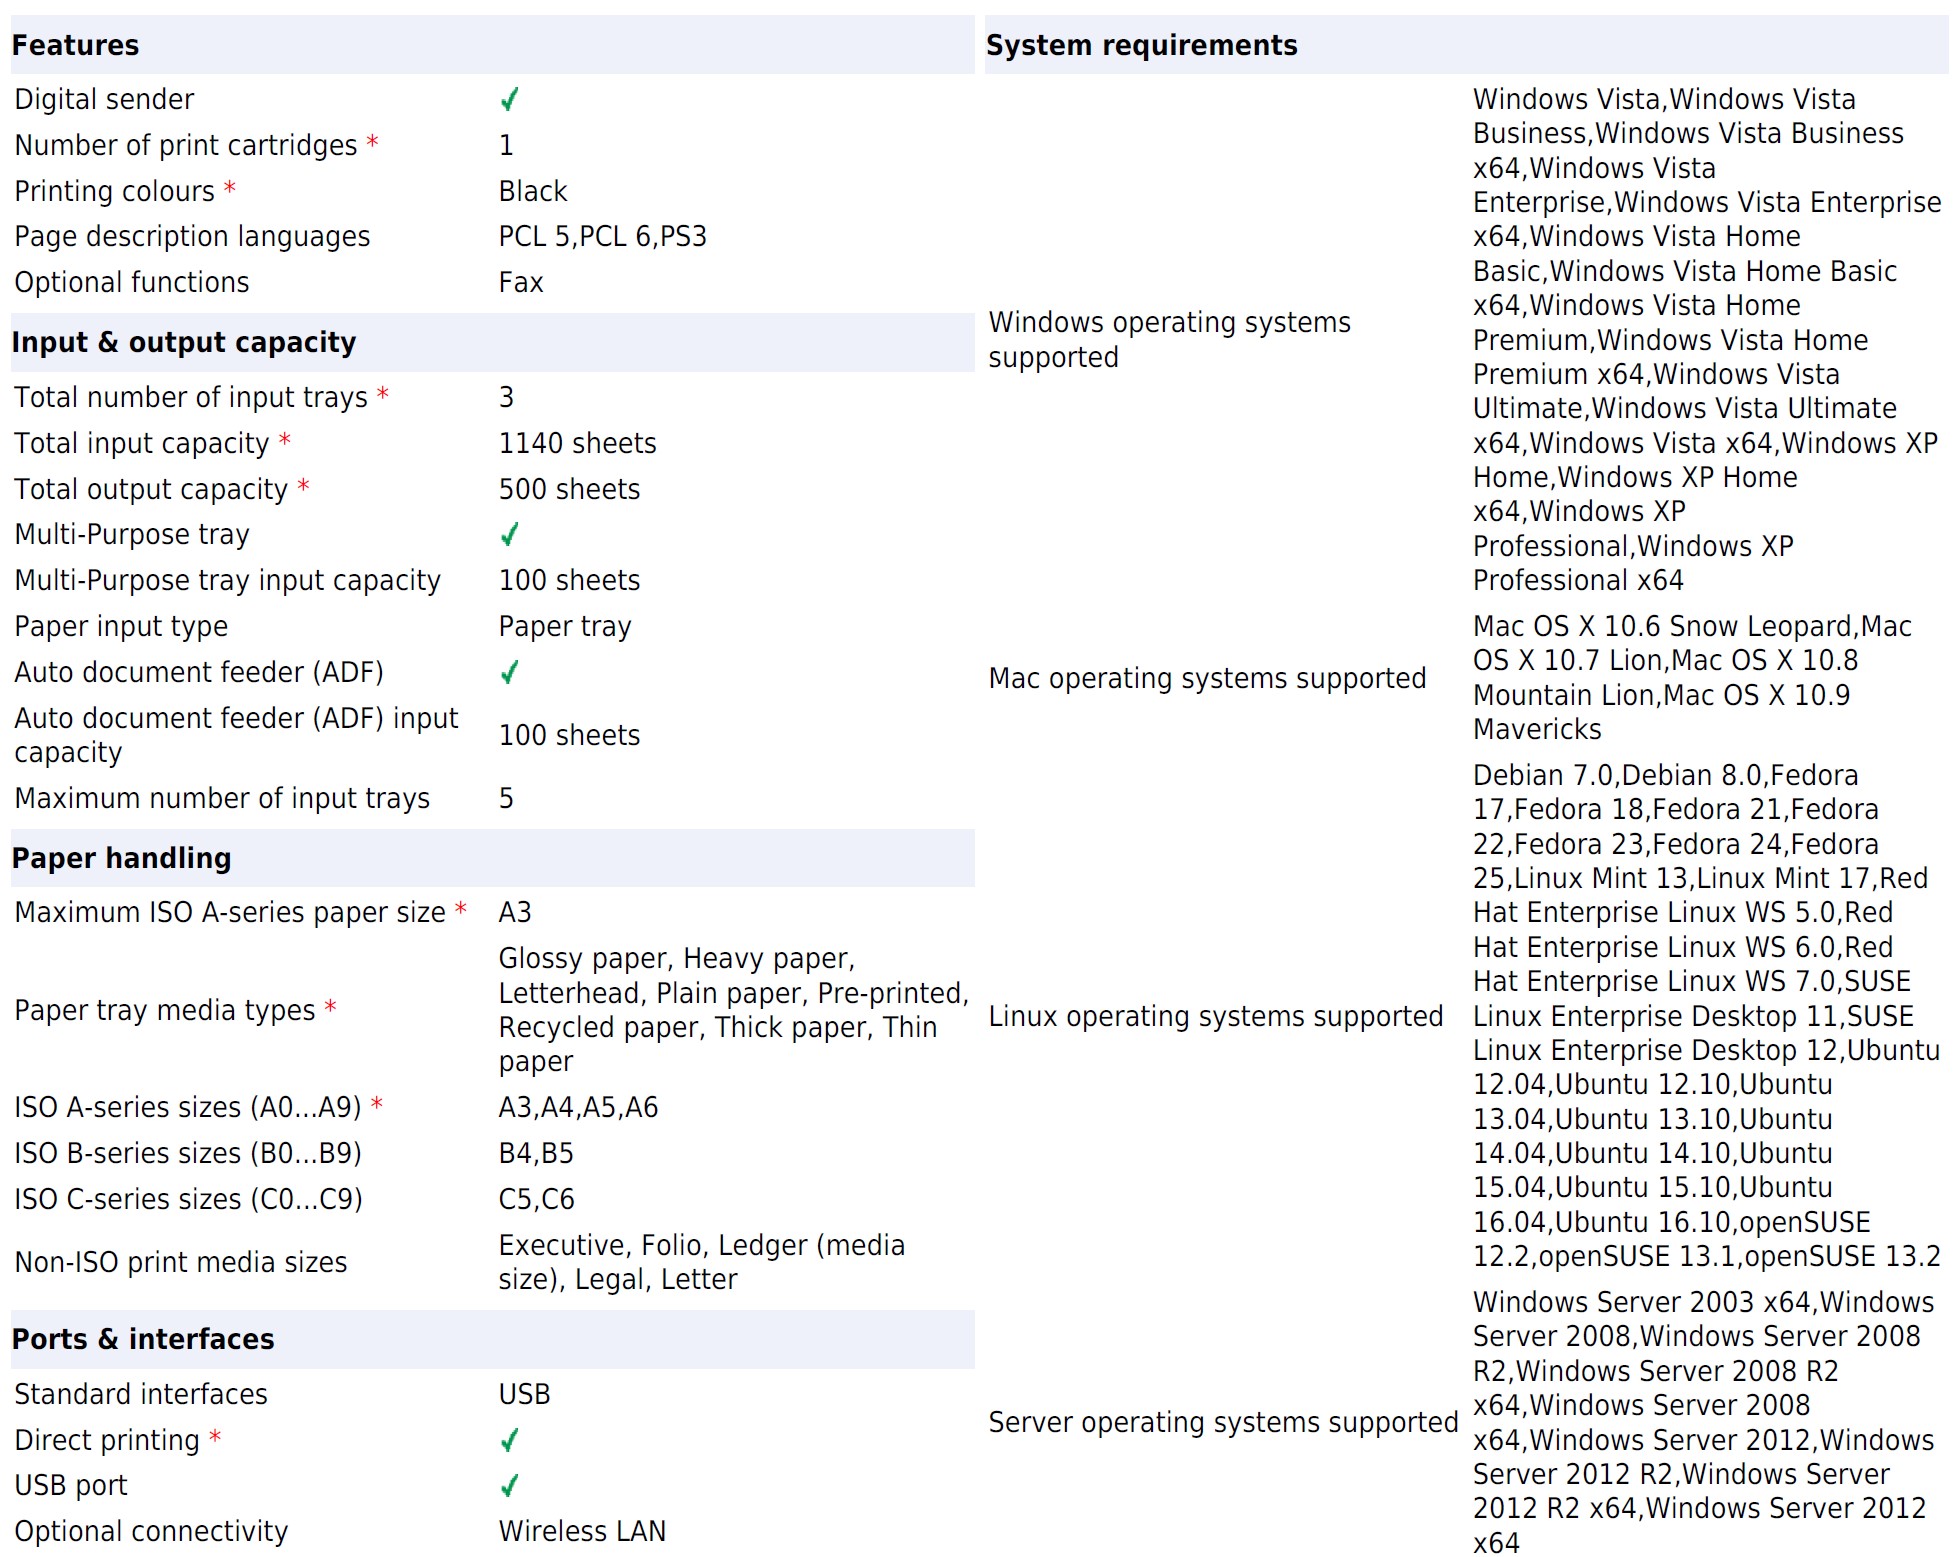Click the 'Maximum number of input trays' label
The height and width of the screenshot is (1557, 1959).
[222, 798]
